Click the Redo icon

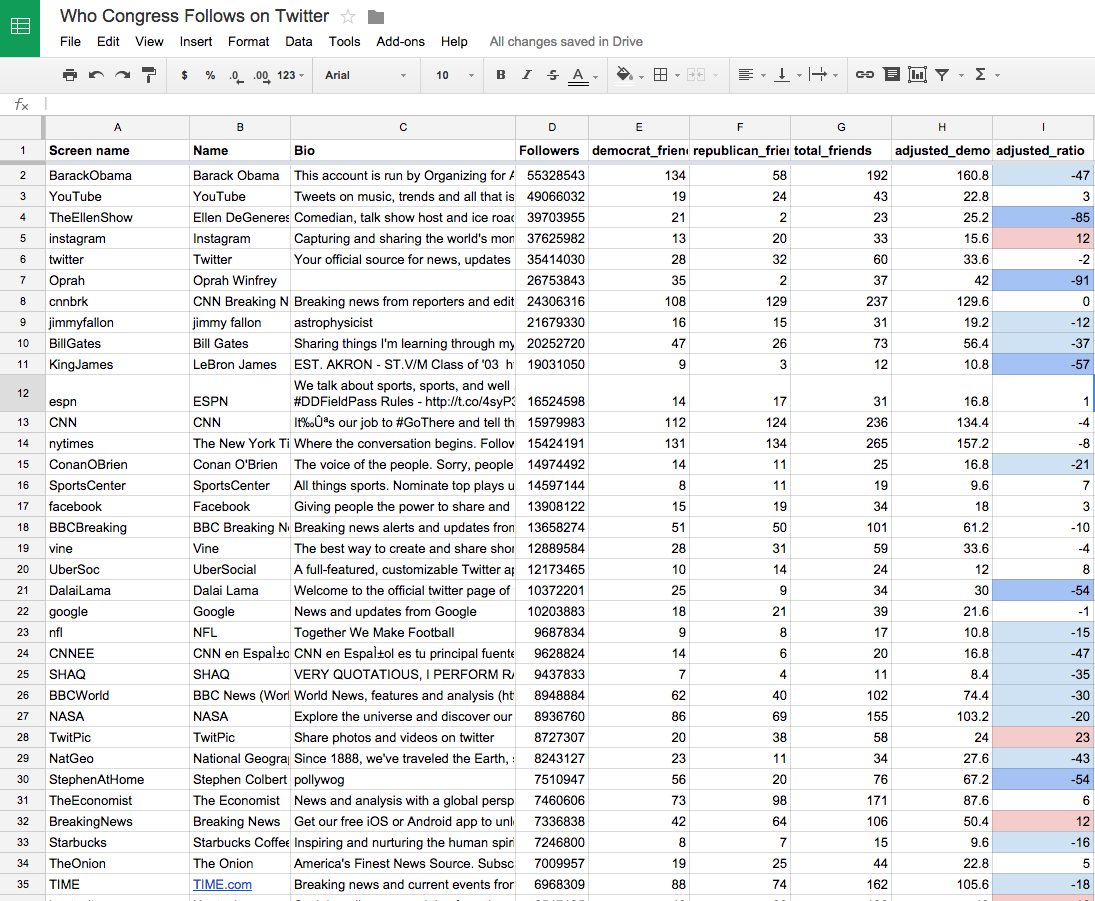pos(122,75)
